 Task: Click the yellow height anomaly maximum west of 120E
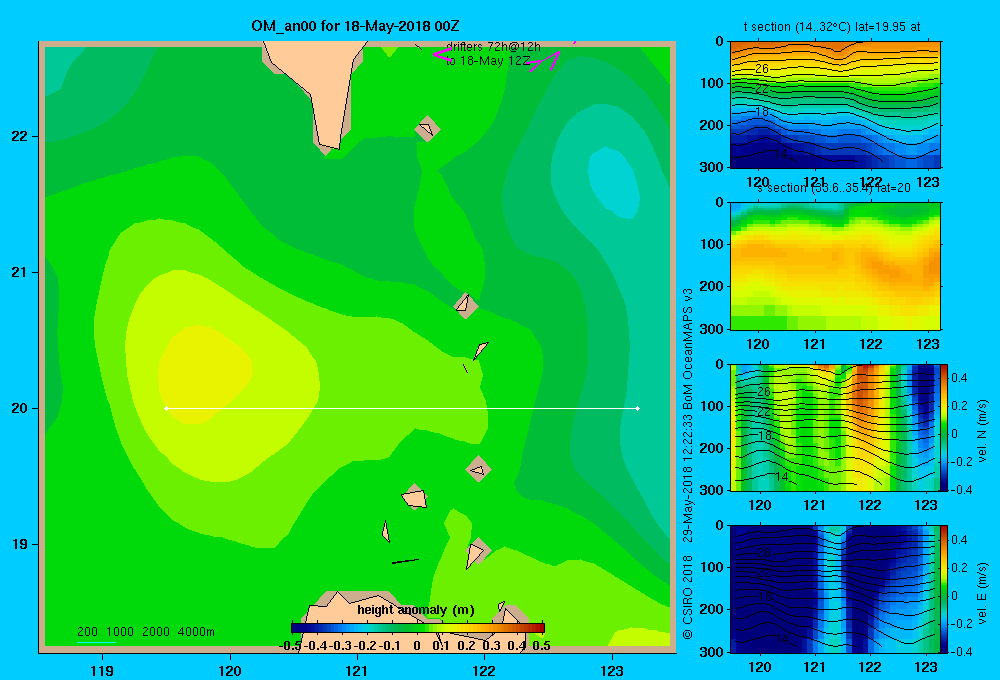(204, 373)
